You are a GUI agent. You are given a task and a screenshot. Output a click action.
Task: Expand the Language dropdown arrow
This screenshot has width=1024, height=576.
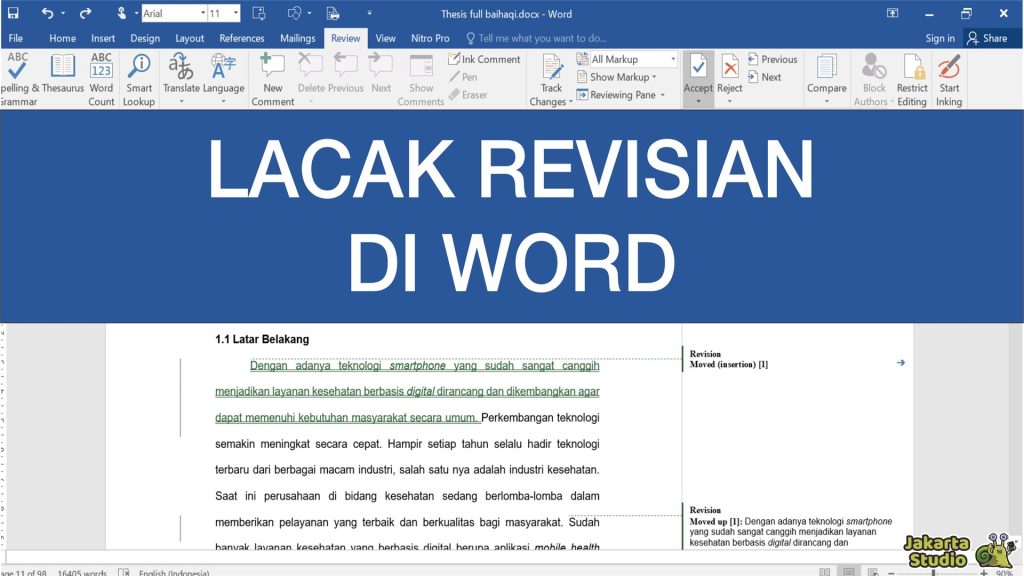(x=223, y=102)
